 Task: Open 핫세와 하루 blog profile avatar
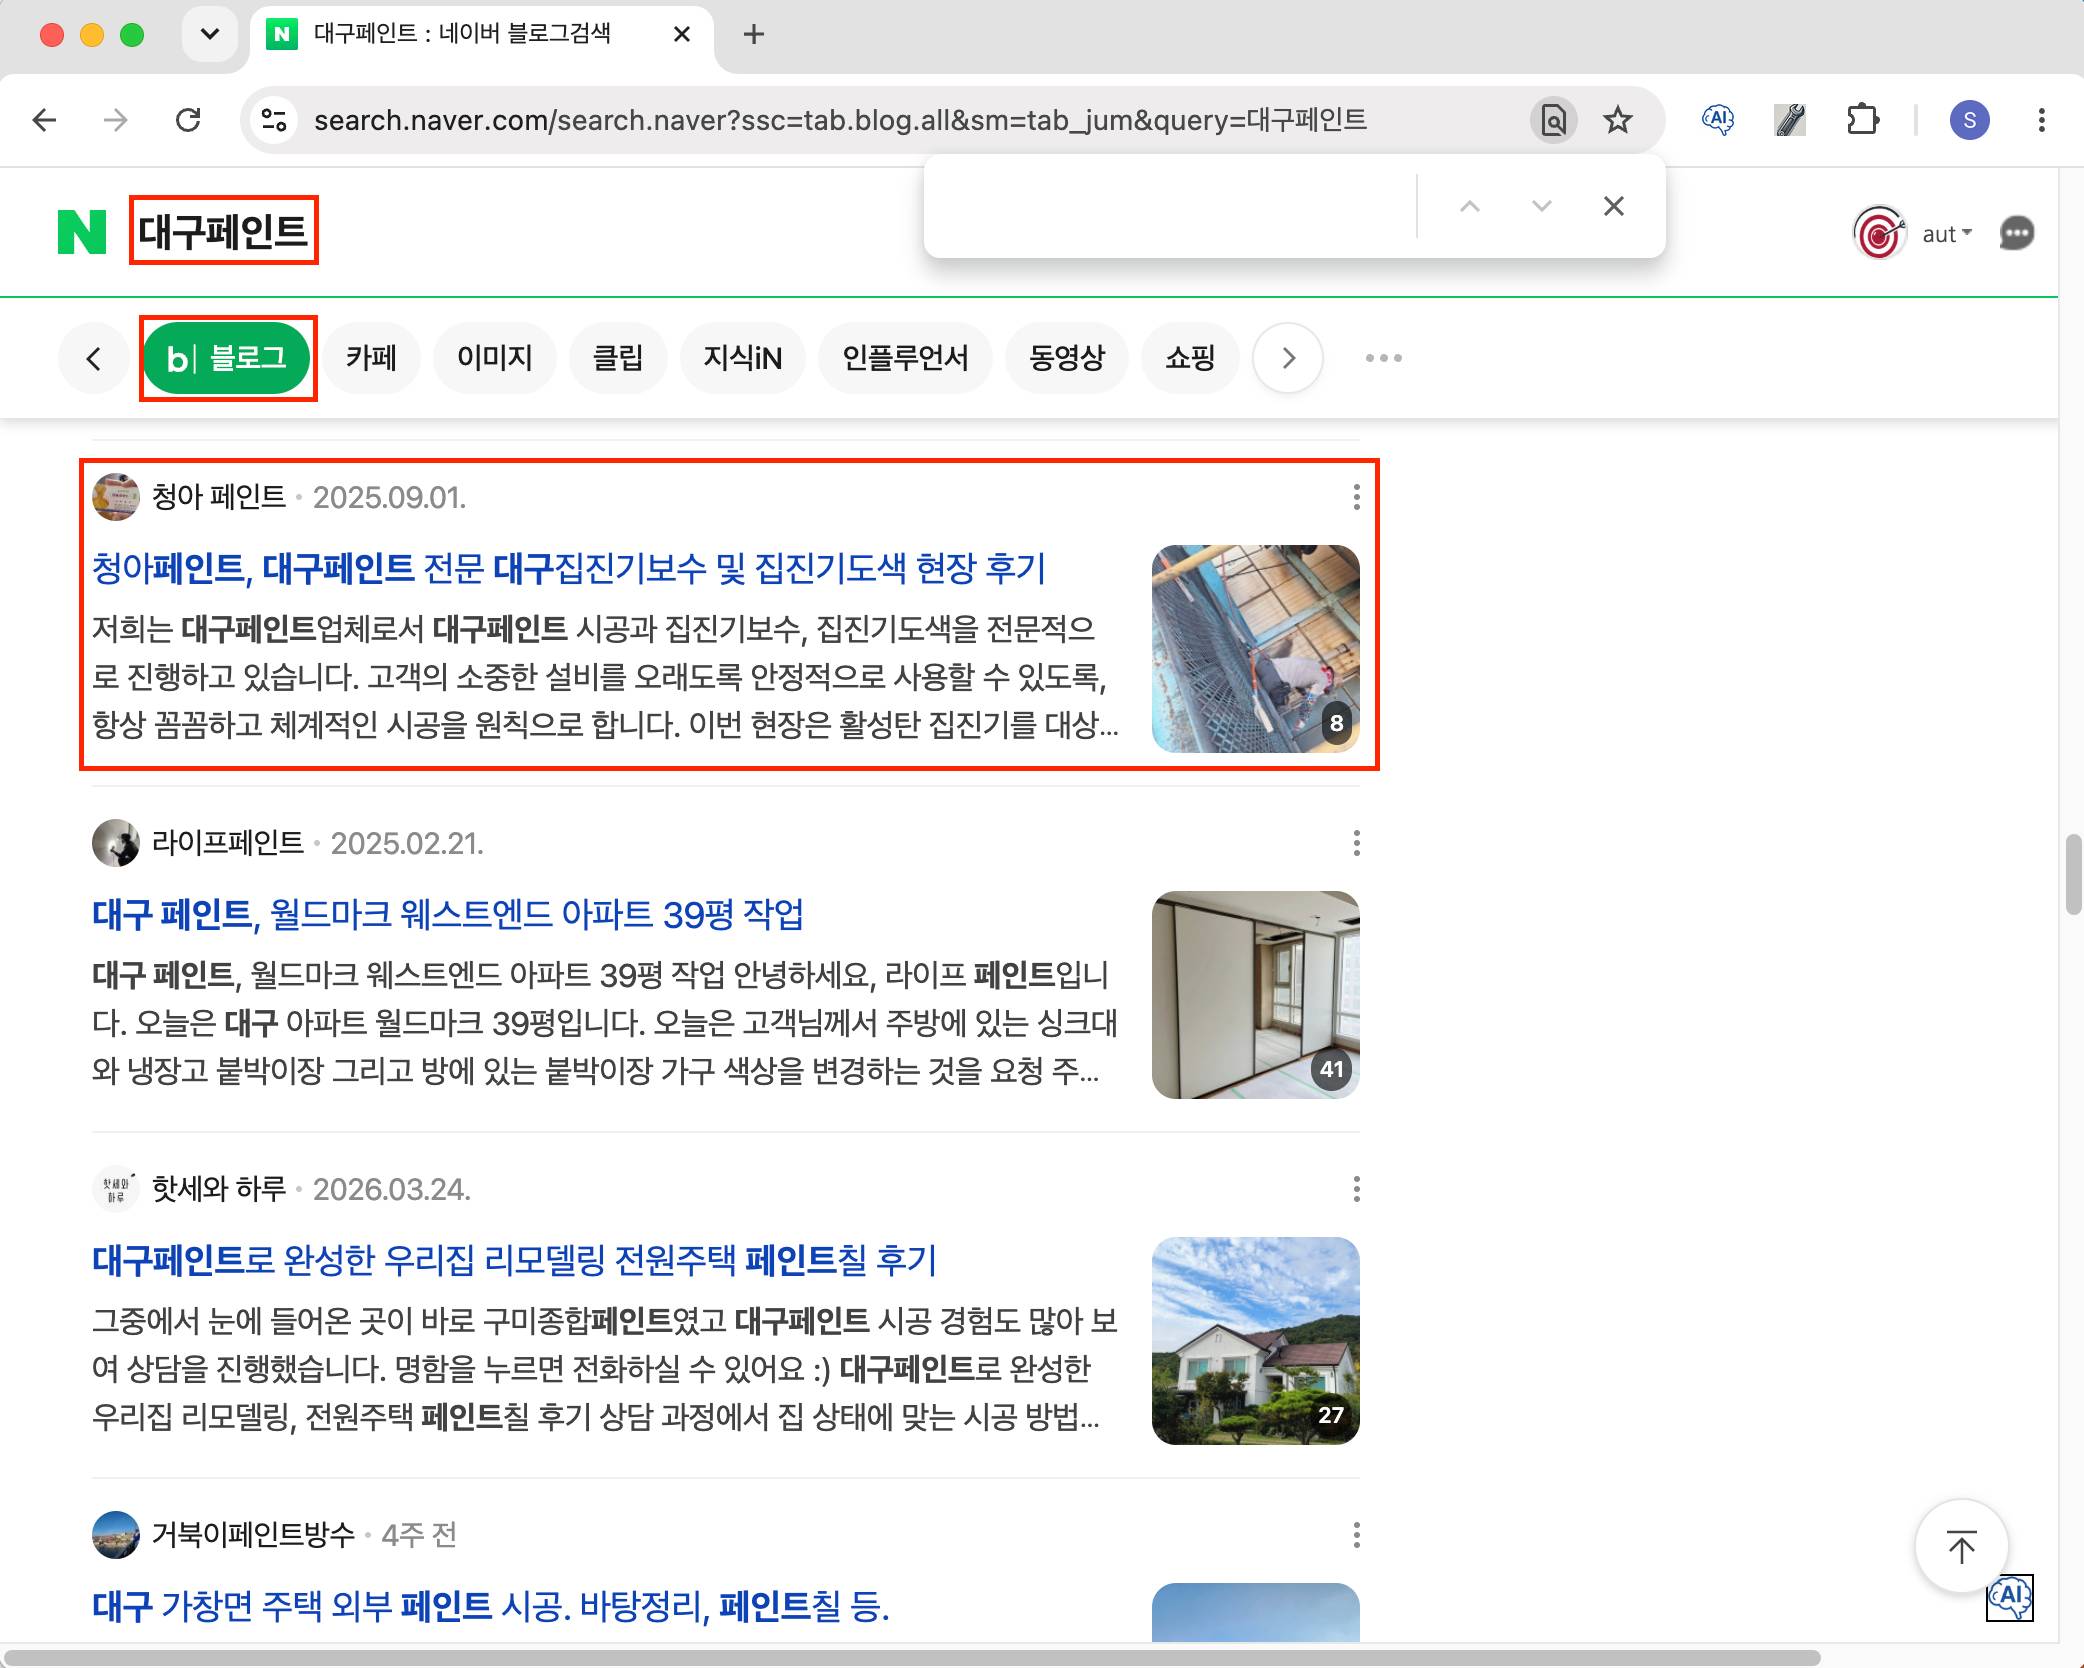tap(116, 1189)
